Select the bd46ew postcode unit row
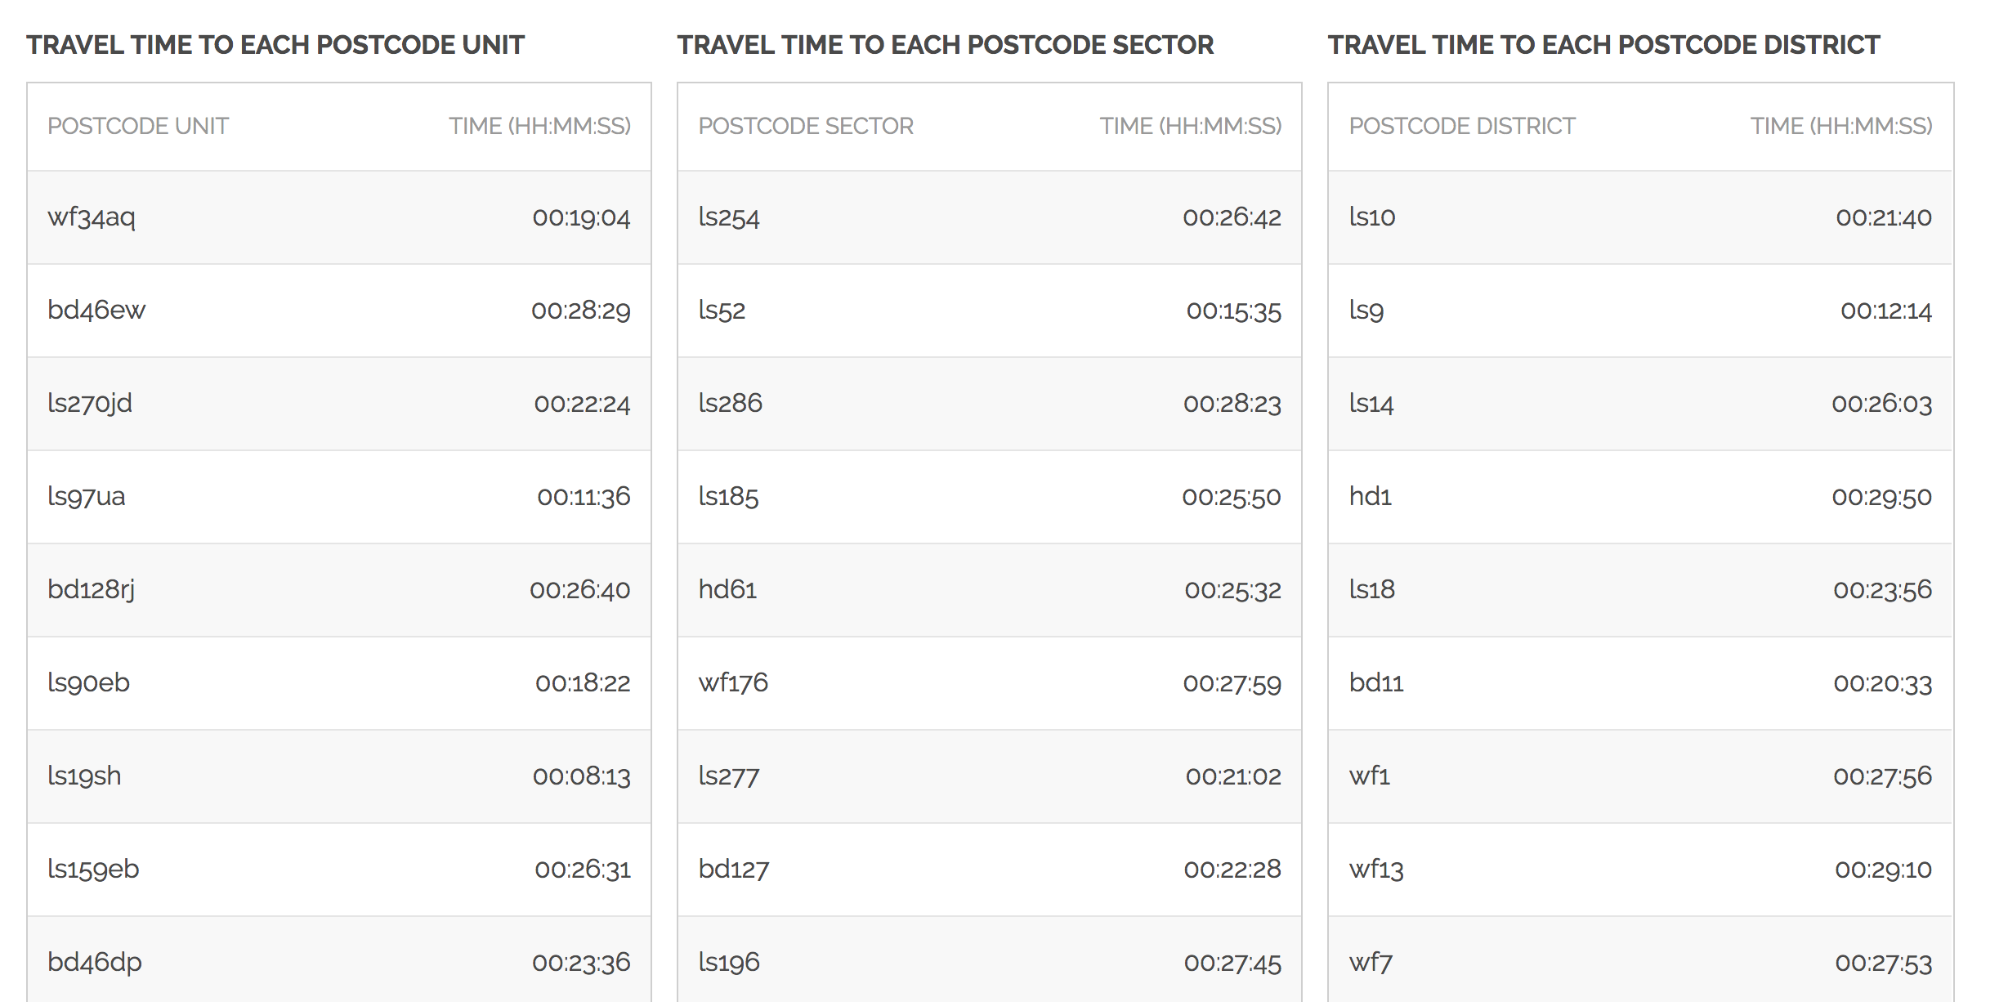Screen dimensions: 1999x1002 (339, 310)
